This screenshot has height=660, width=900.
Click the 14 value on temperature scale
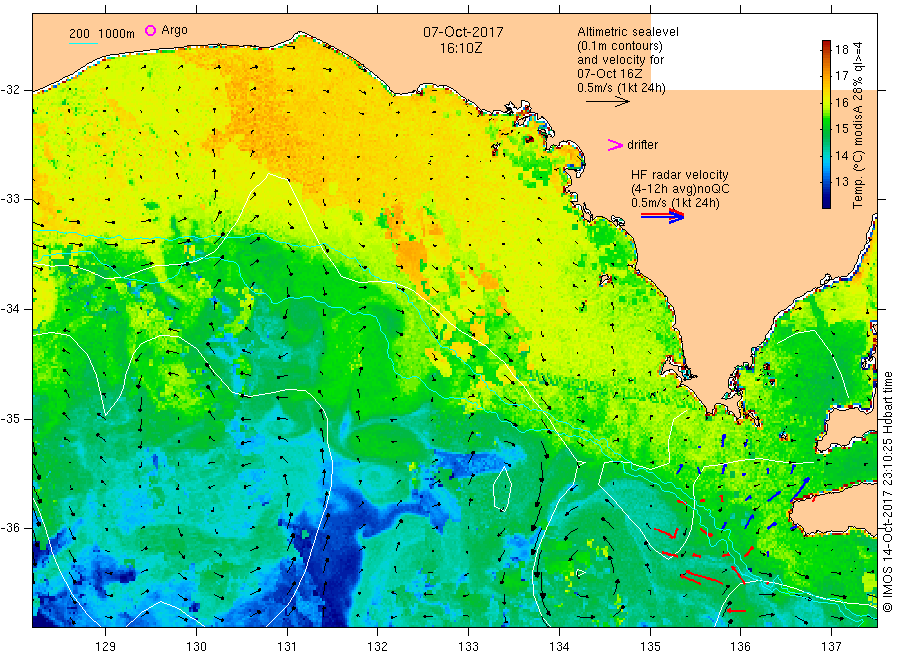click(x=841, y=156)
